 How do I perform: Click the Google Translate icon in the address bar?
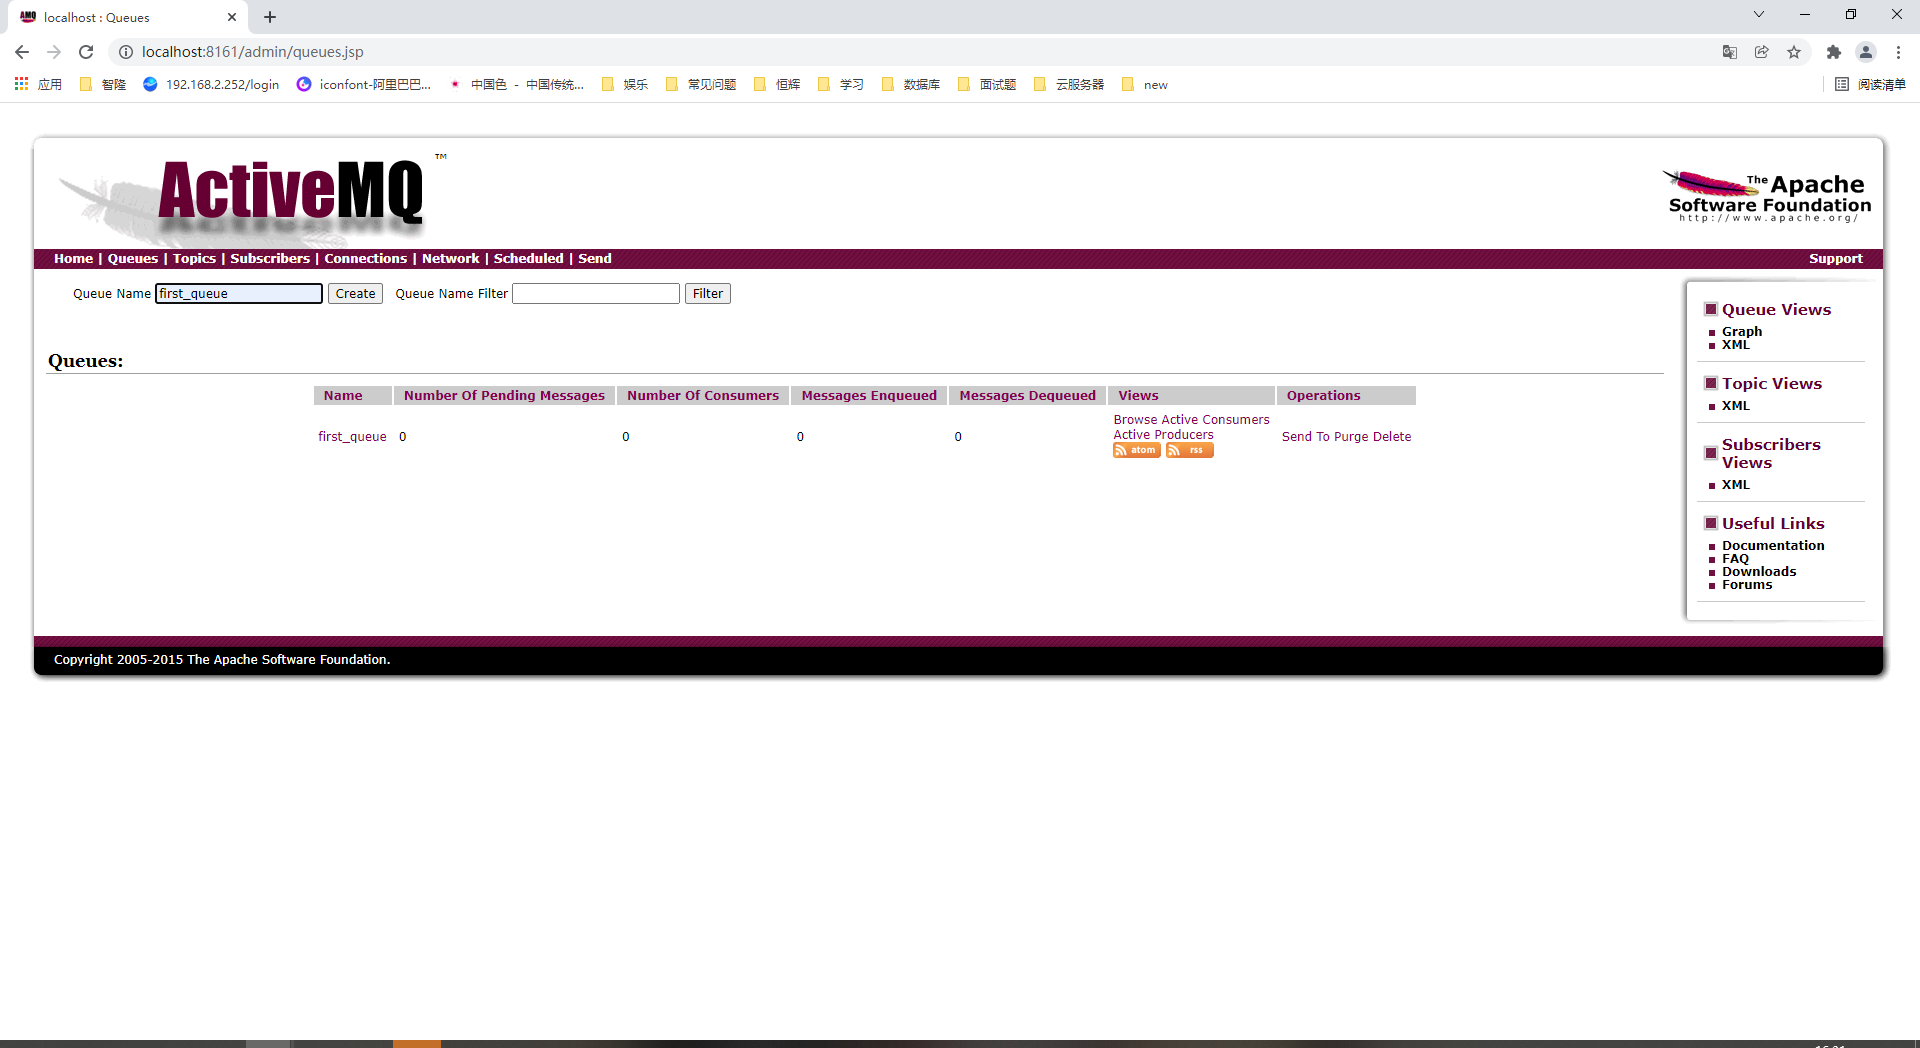[x=1729, y=52]
